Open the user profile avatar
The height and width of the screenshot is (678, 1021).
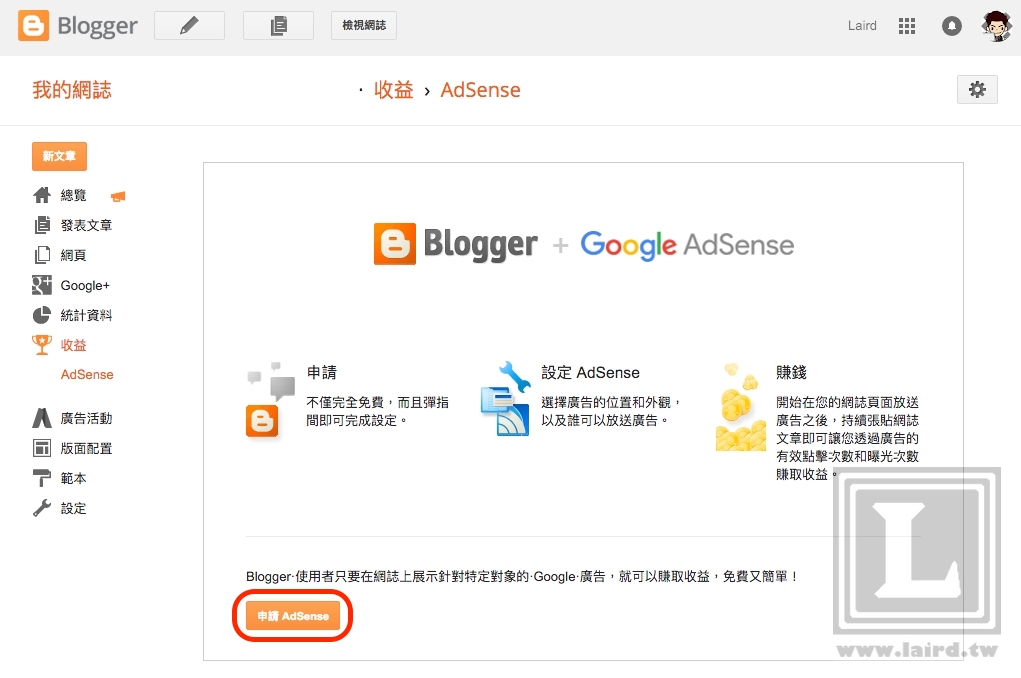tap(996, 25)
